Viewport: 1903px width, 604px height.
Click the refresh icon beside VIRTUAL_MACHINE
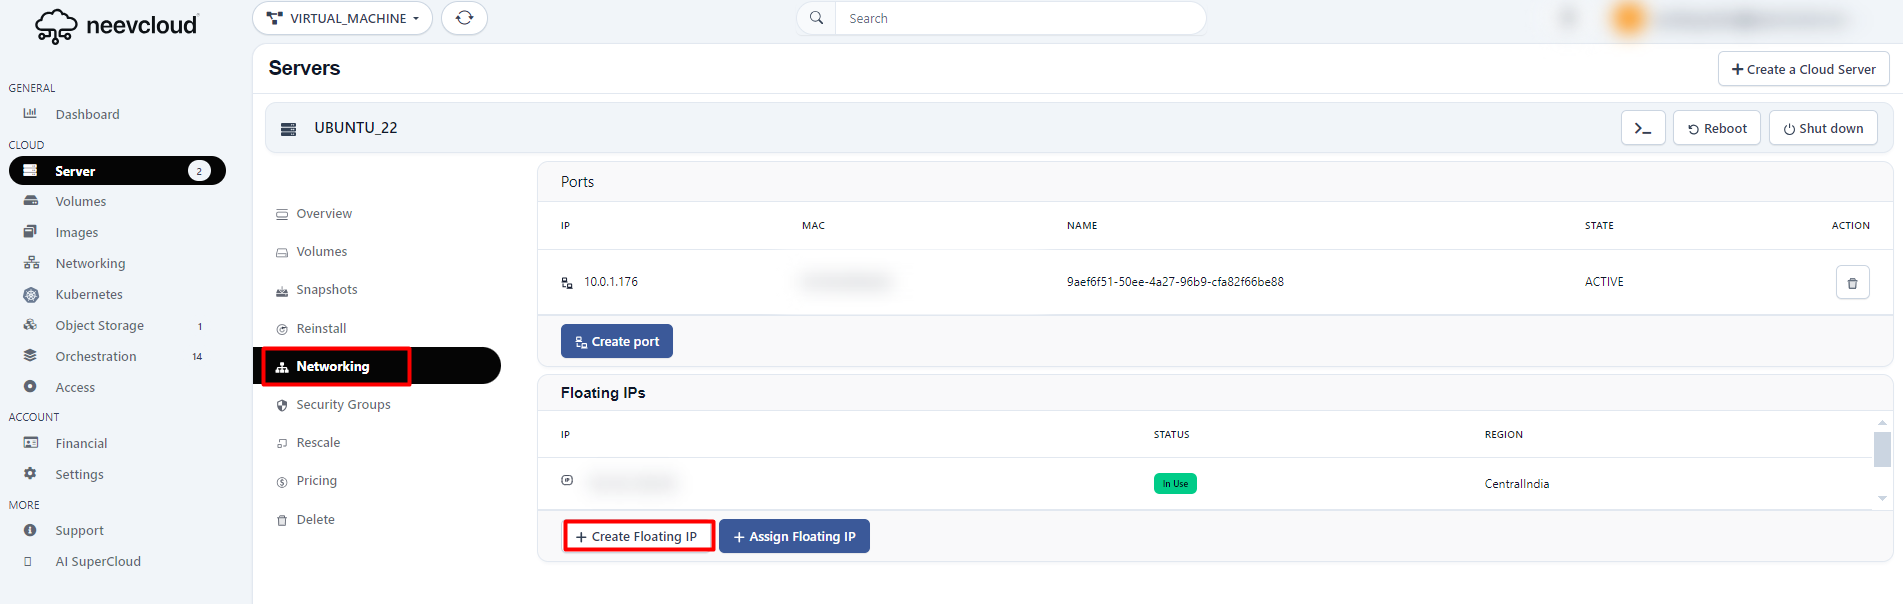[464, 18]
